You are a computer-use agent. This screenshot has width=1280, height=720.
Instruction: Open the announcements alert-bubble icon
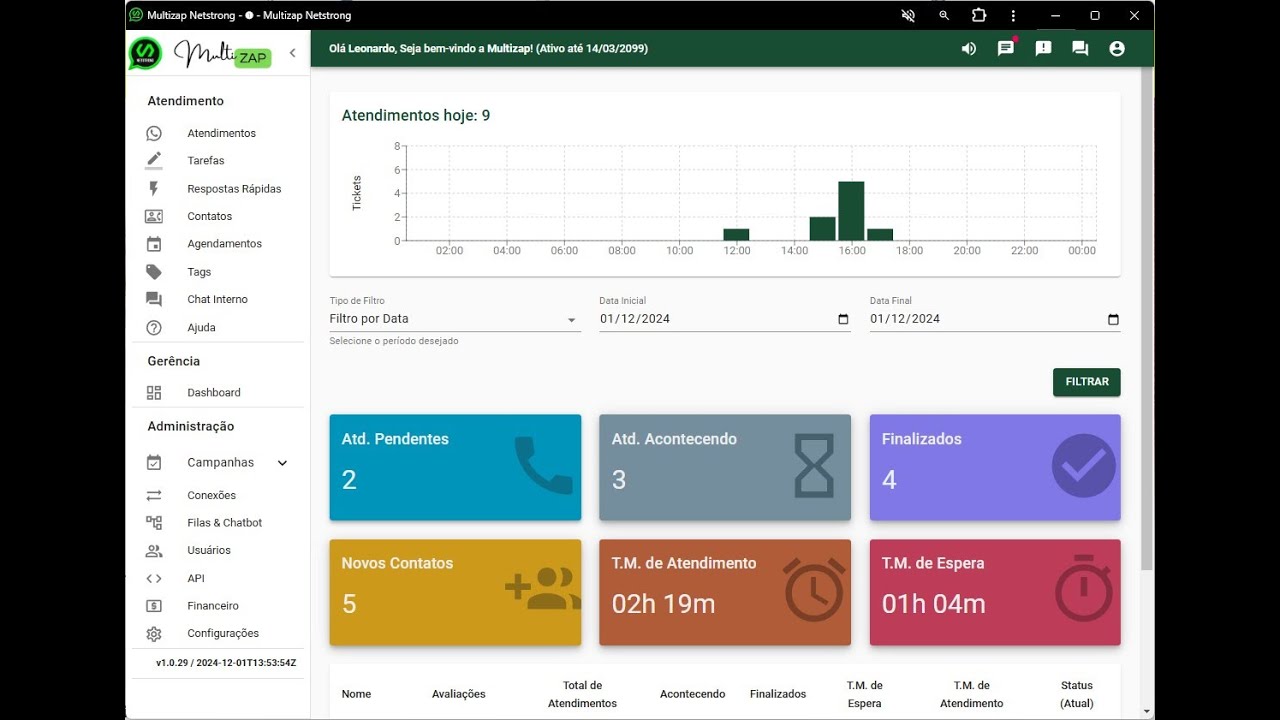[1043, 48]
